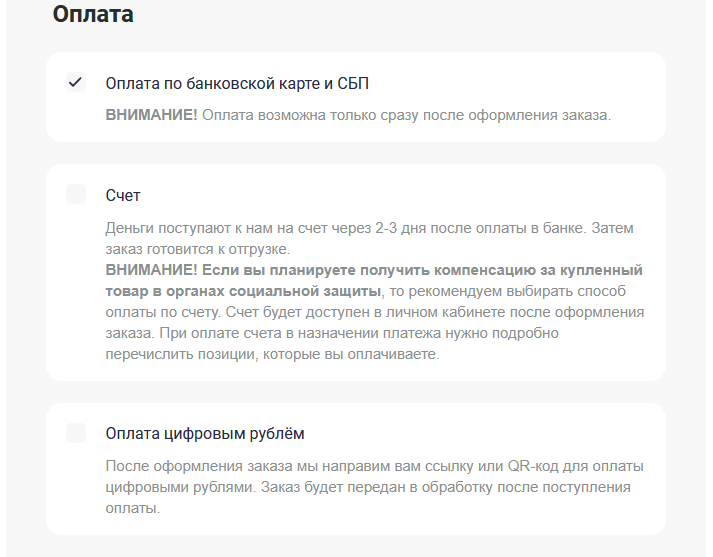Select the label Оплата по банковской карте и СБП
713x557 pixels.
click(237, 84)
